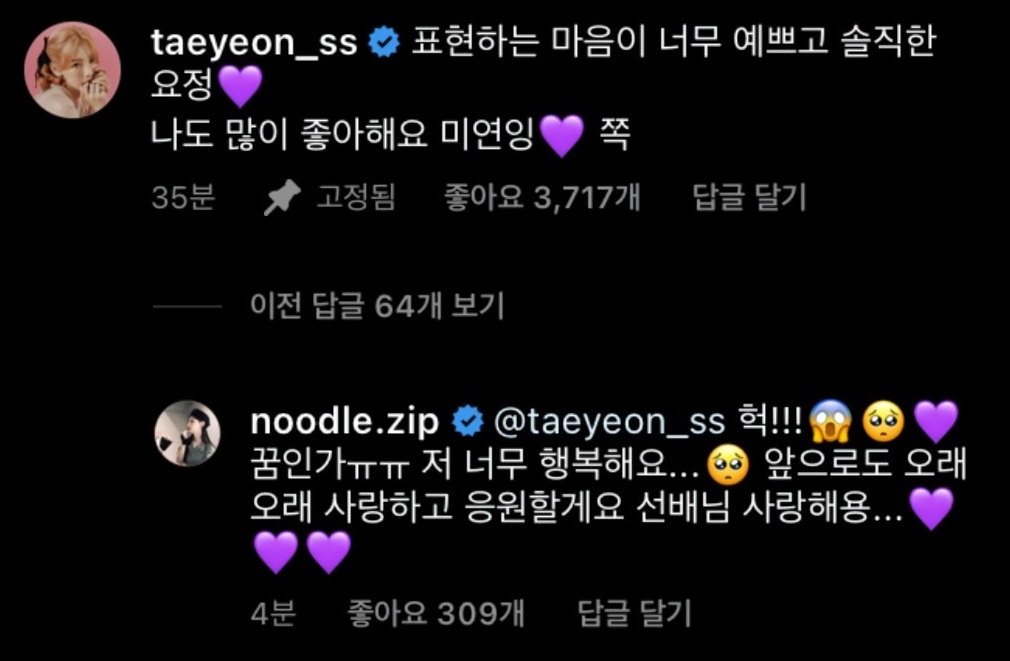Click the 4분 timestamp on reply
Screen dimensions: 1010x661
pos(273,612)
